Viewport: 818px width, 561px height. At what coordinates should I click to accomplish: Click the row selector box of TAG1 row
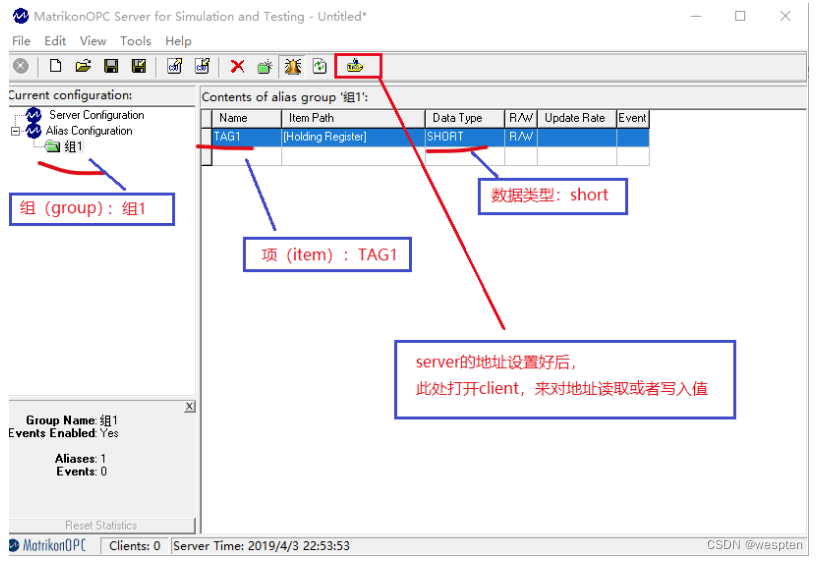point(207,137)
